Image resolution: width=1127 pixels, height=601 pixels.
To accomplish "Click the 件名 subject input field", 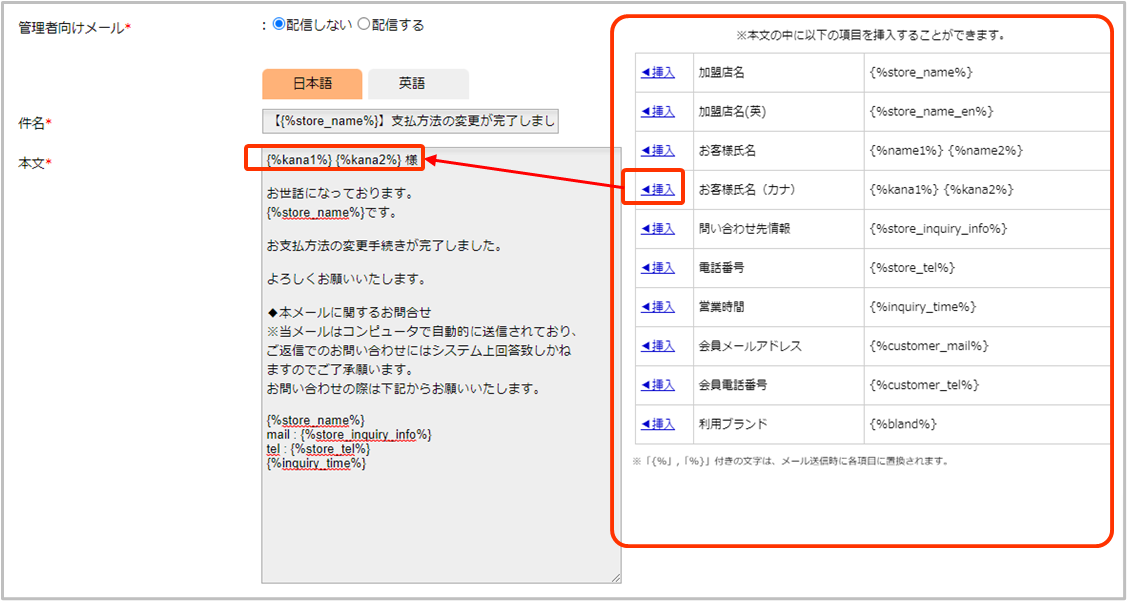I will (x=410, y=121).
